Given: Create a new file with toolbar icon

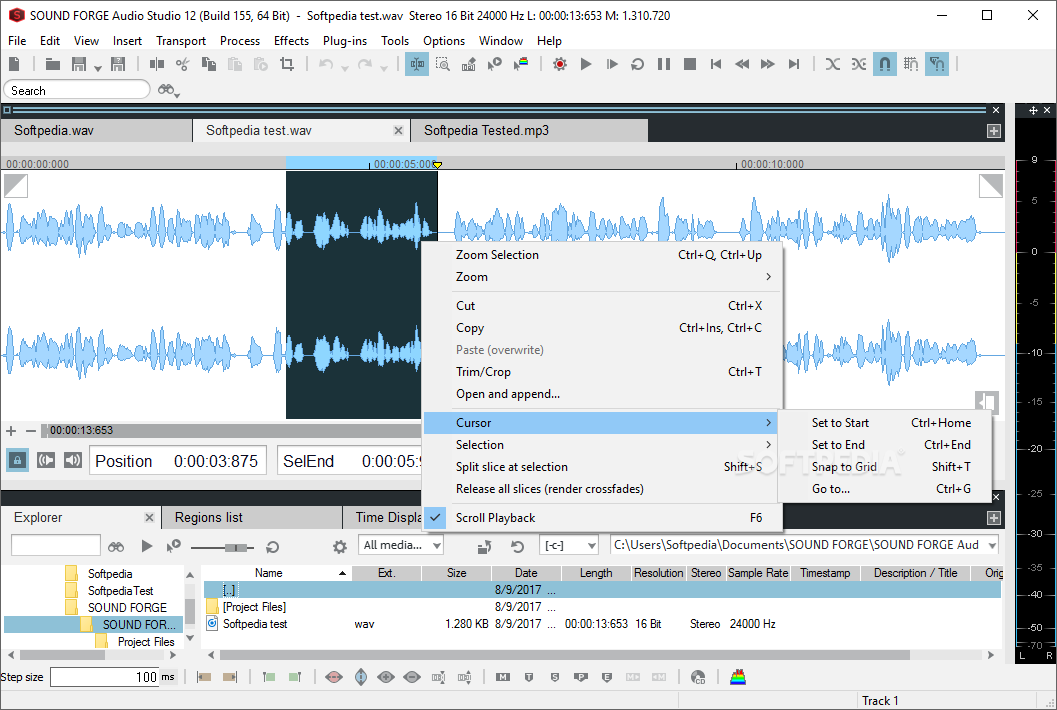Looking at the screenshot, I should pos(14,64).
